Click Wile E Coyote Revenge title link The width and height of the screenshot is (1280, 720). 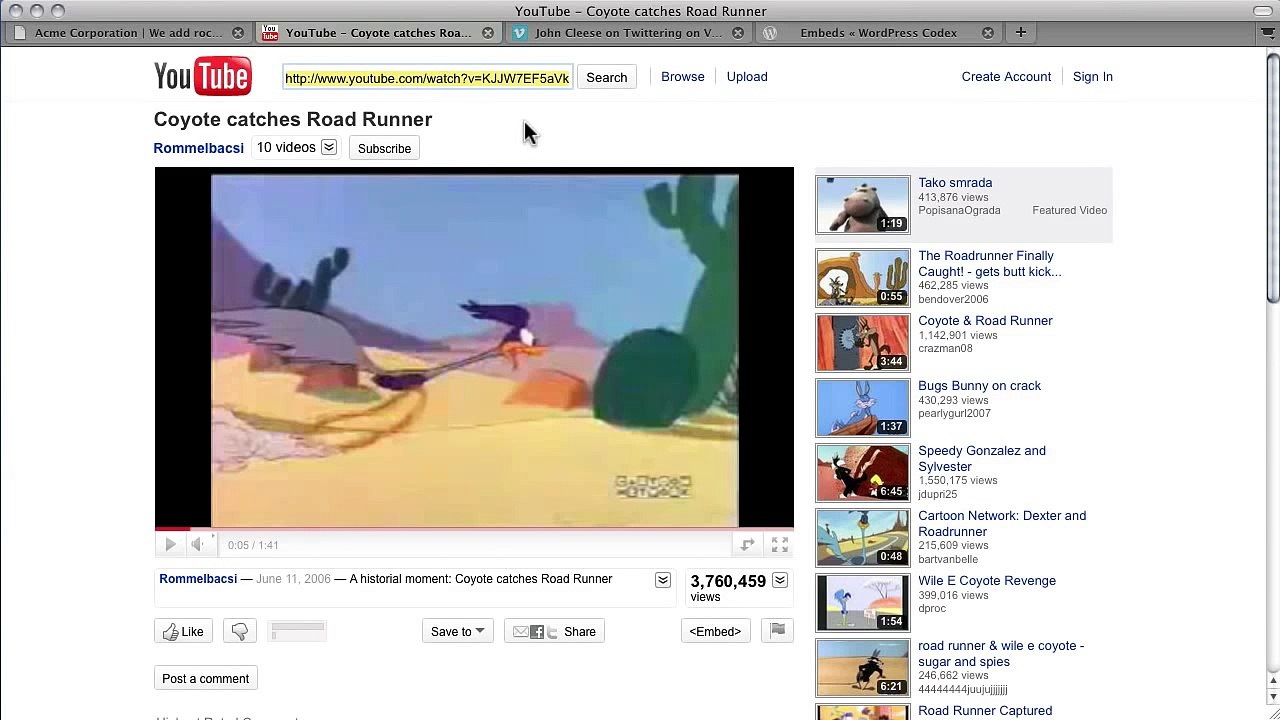pyautogui.click(x=987, y=581)
